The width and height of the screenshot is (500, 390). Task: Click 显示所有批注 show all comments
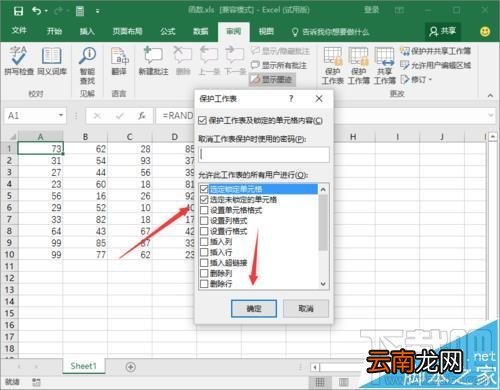tap(279, 65)
